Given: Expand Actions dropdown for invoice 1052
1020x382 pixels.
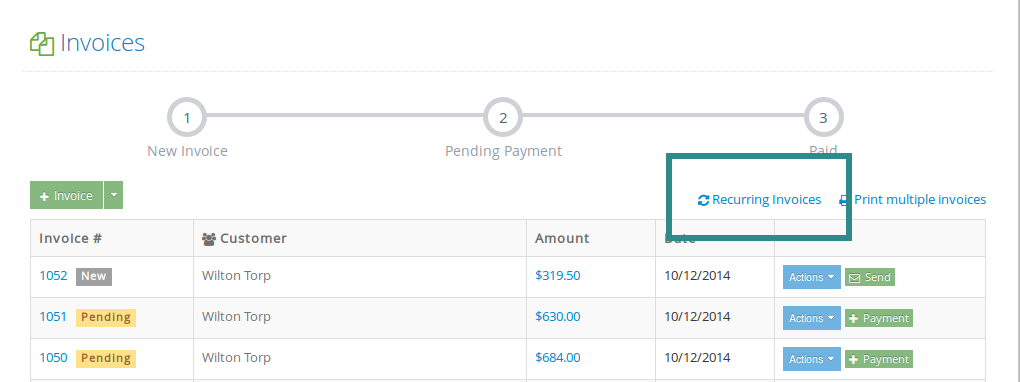Looking at the screenshot, I should (812, 277).
